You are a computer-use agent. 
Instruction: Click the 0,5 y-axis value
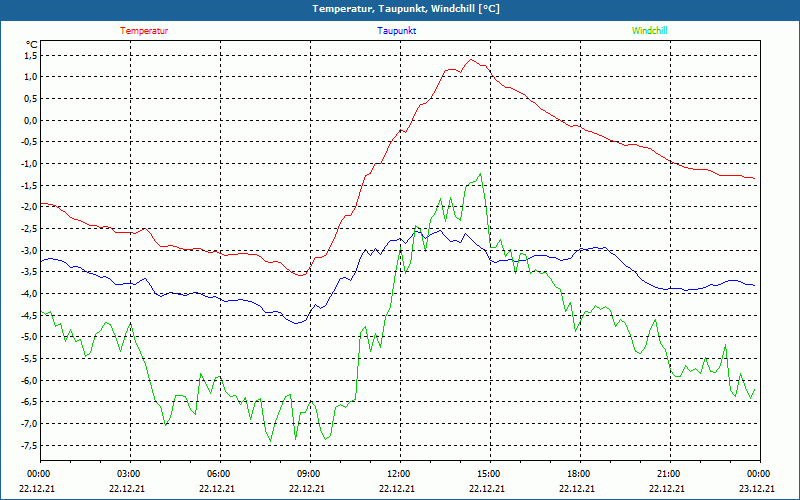click(30, 98)
